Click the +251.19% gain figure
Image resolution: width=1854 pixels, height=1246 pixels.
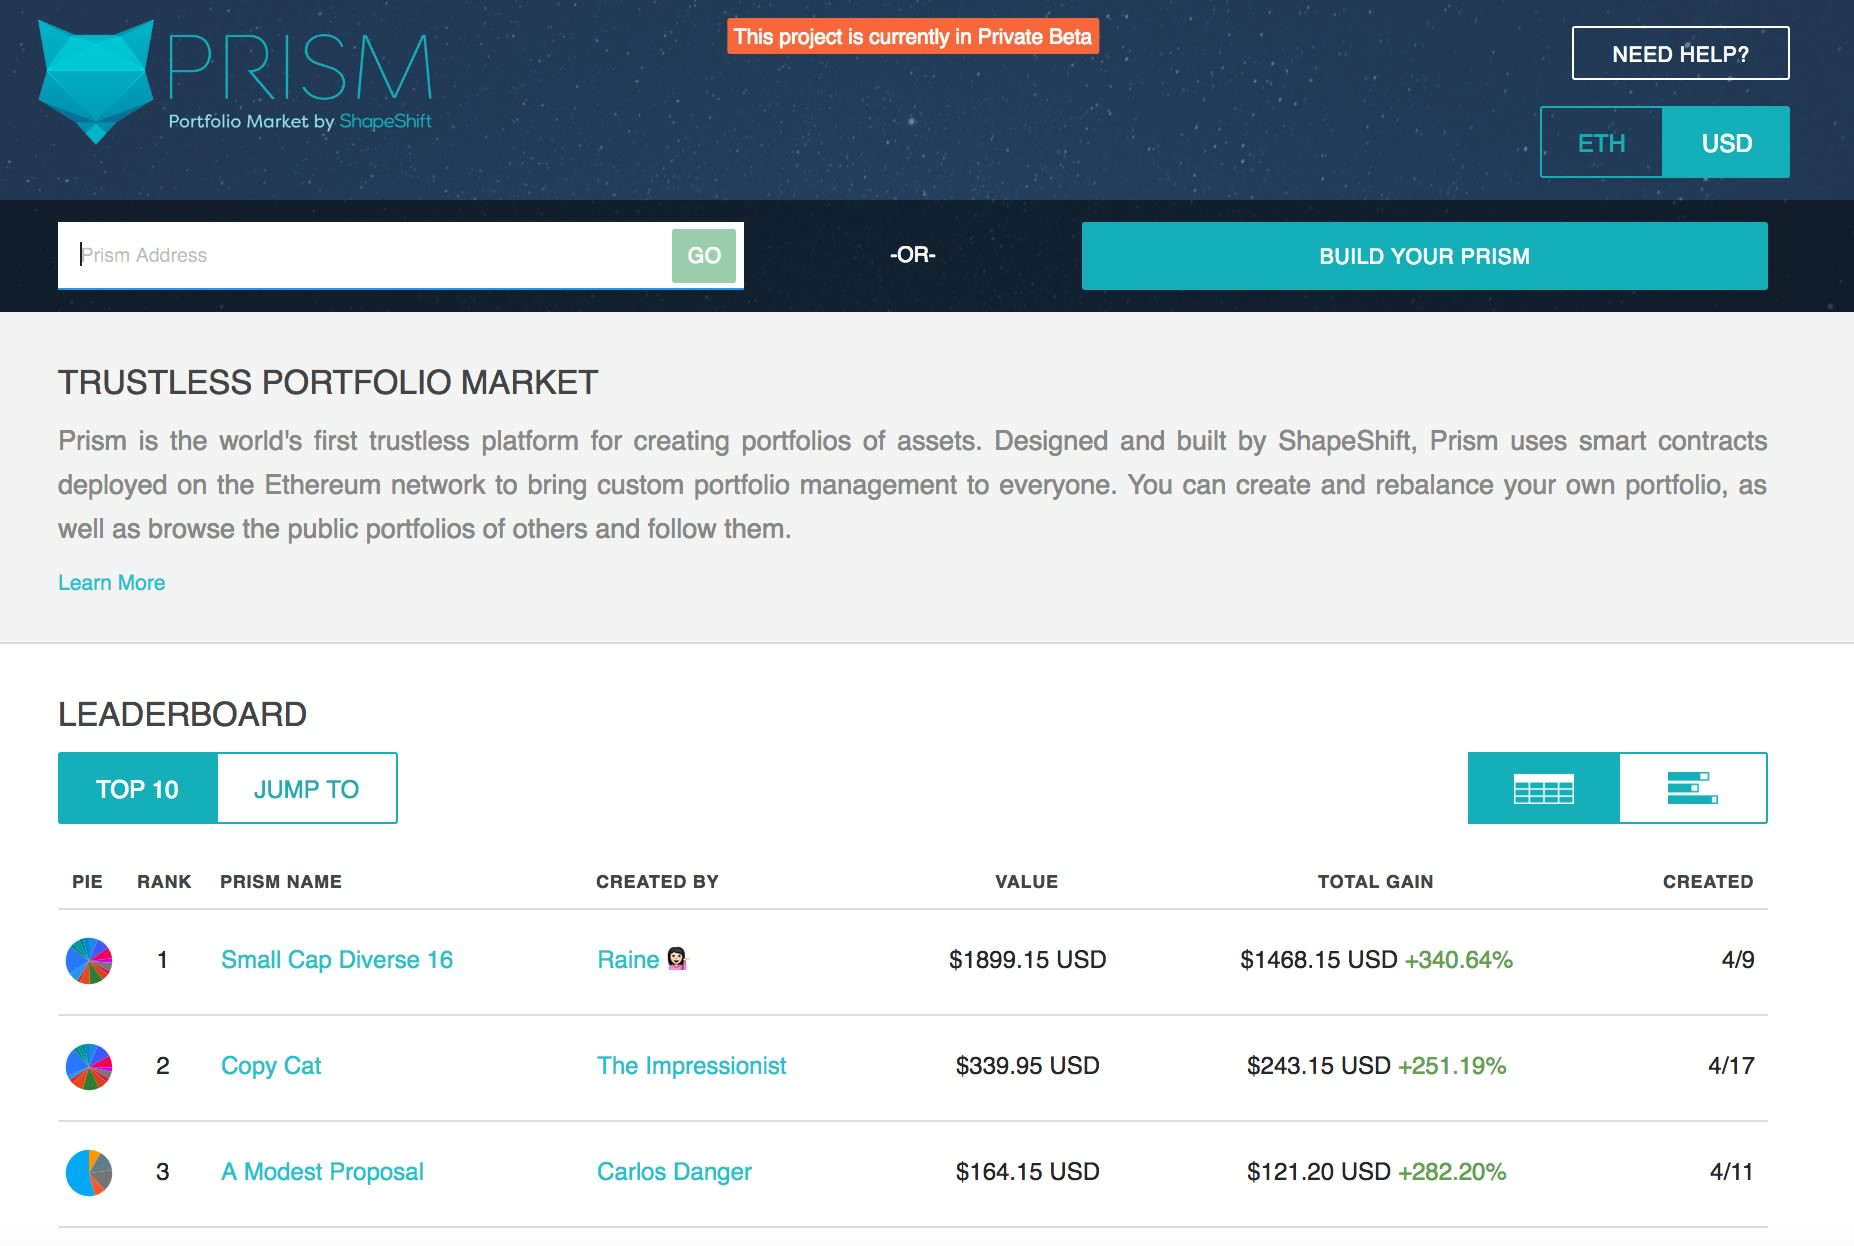point(1452,1066)
